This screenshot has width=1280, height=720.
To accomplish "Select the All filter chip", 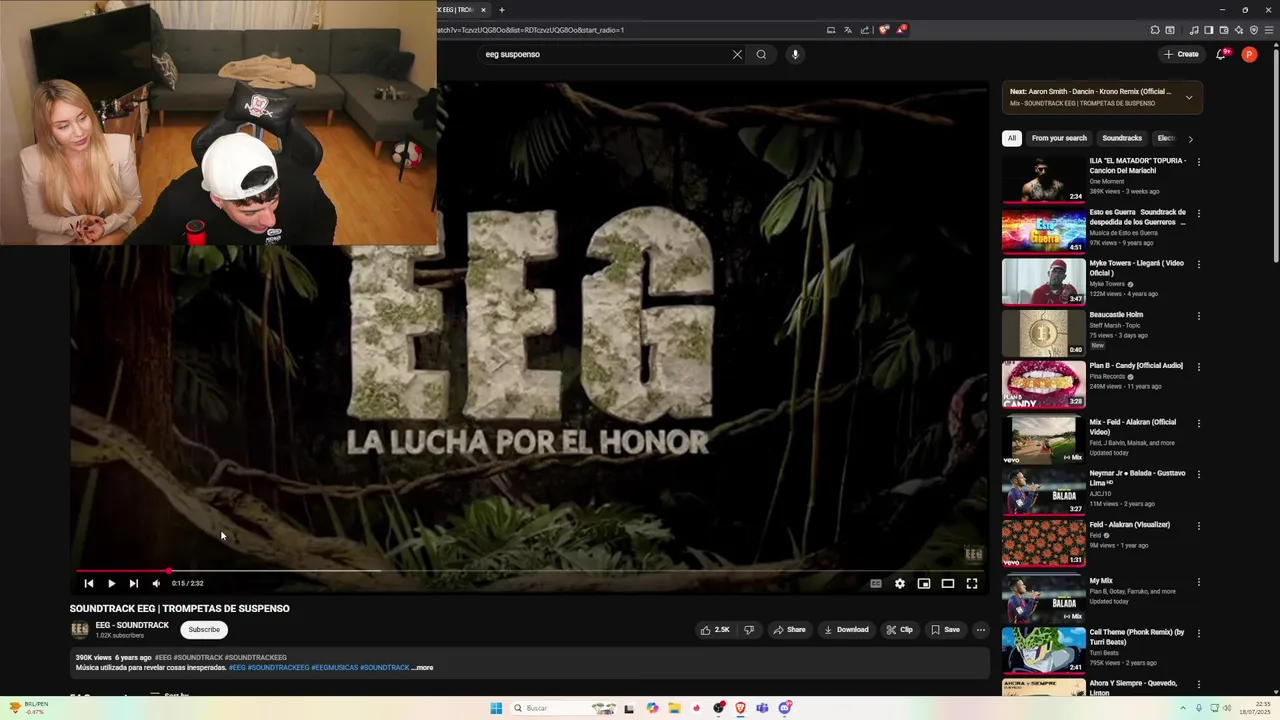I will tap(1012, 138).
